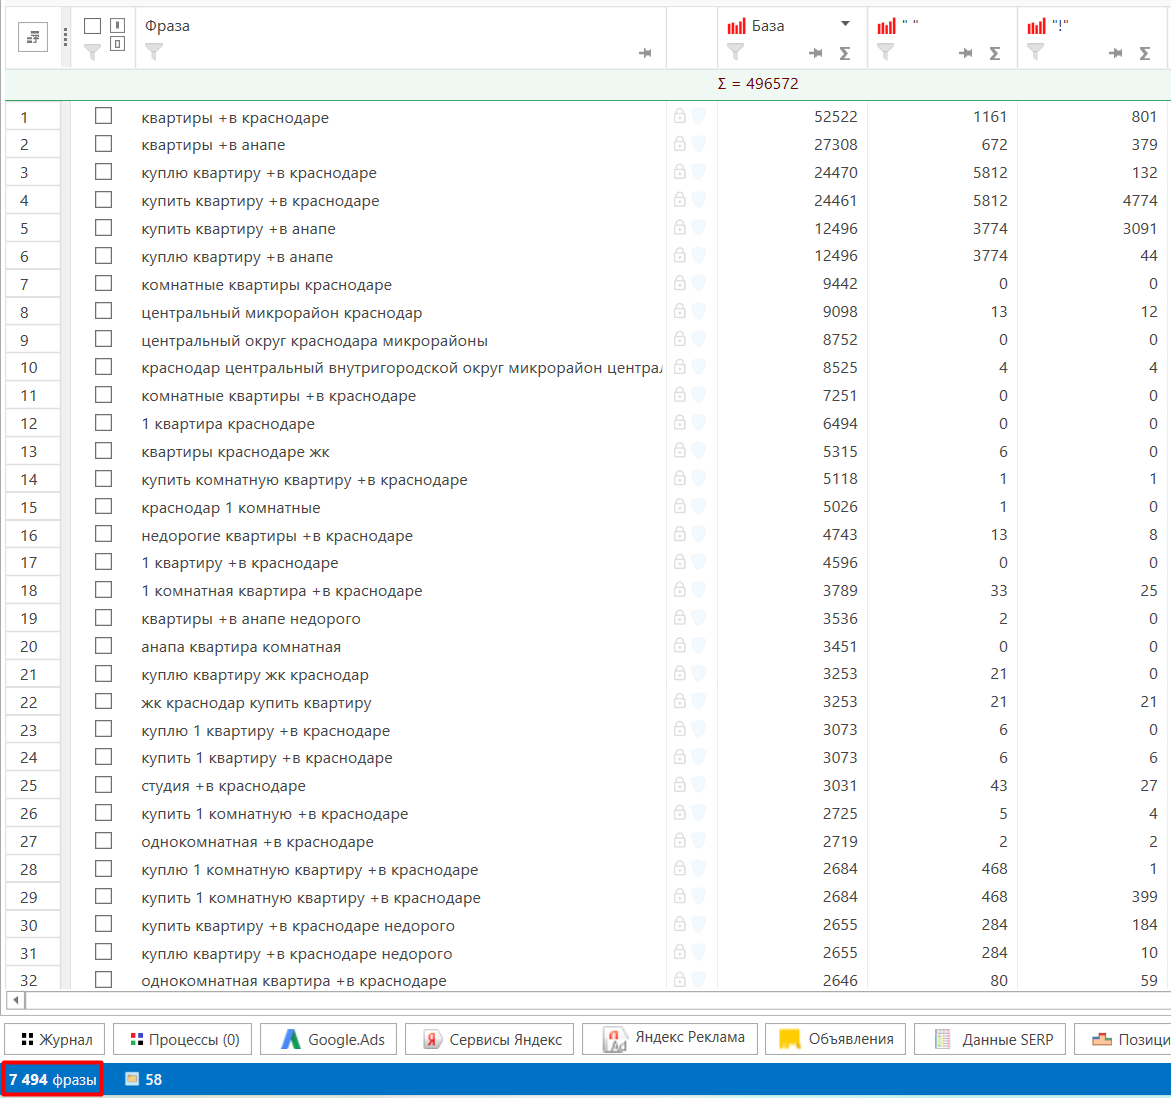The width and height of the screenshot is (1171, 1098).
Task: Open the Журнал tab
Action: pyautogui.click(x=56, y=1039)
